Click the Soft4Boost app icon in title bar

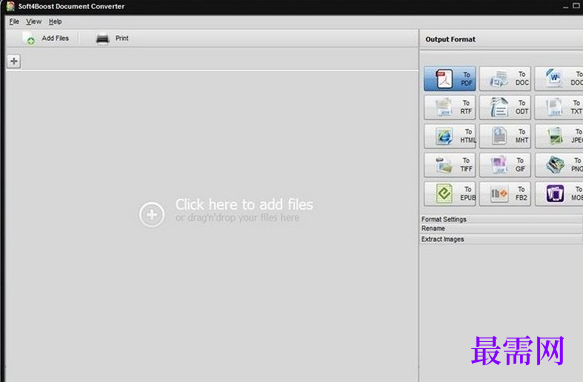[x=10, y=6]
